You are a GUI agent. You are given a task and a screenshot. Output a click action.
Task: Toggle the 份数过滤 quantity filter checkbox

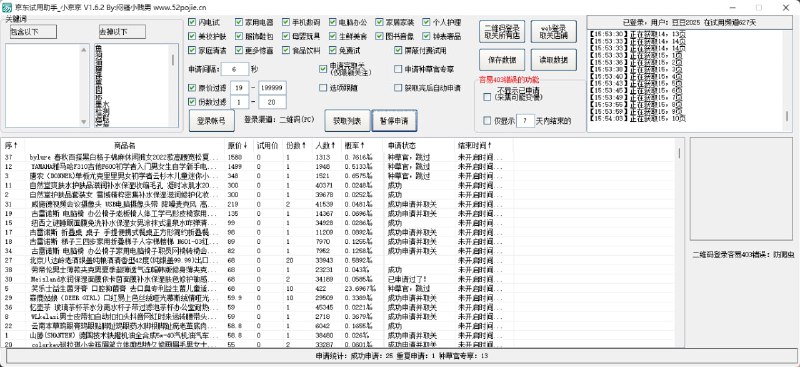click(x=192, y=102)
